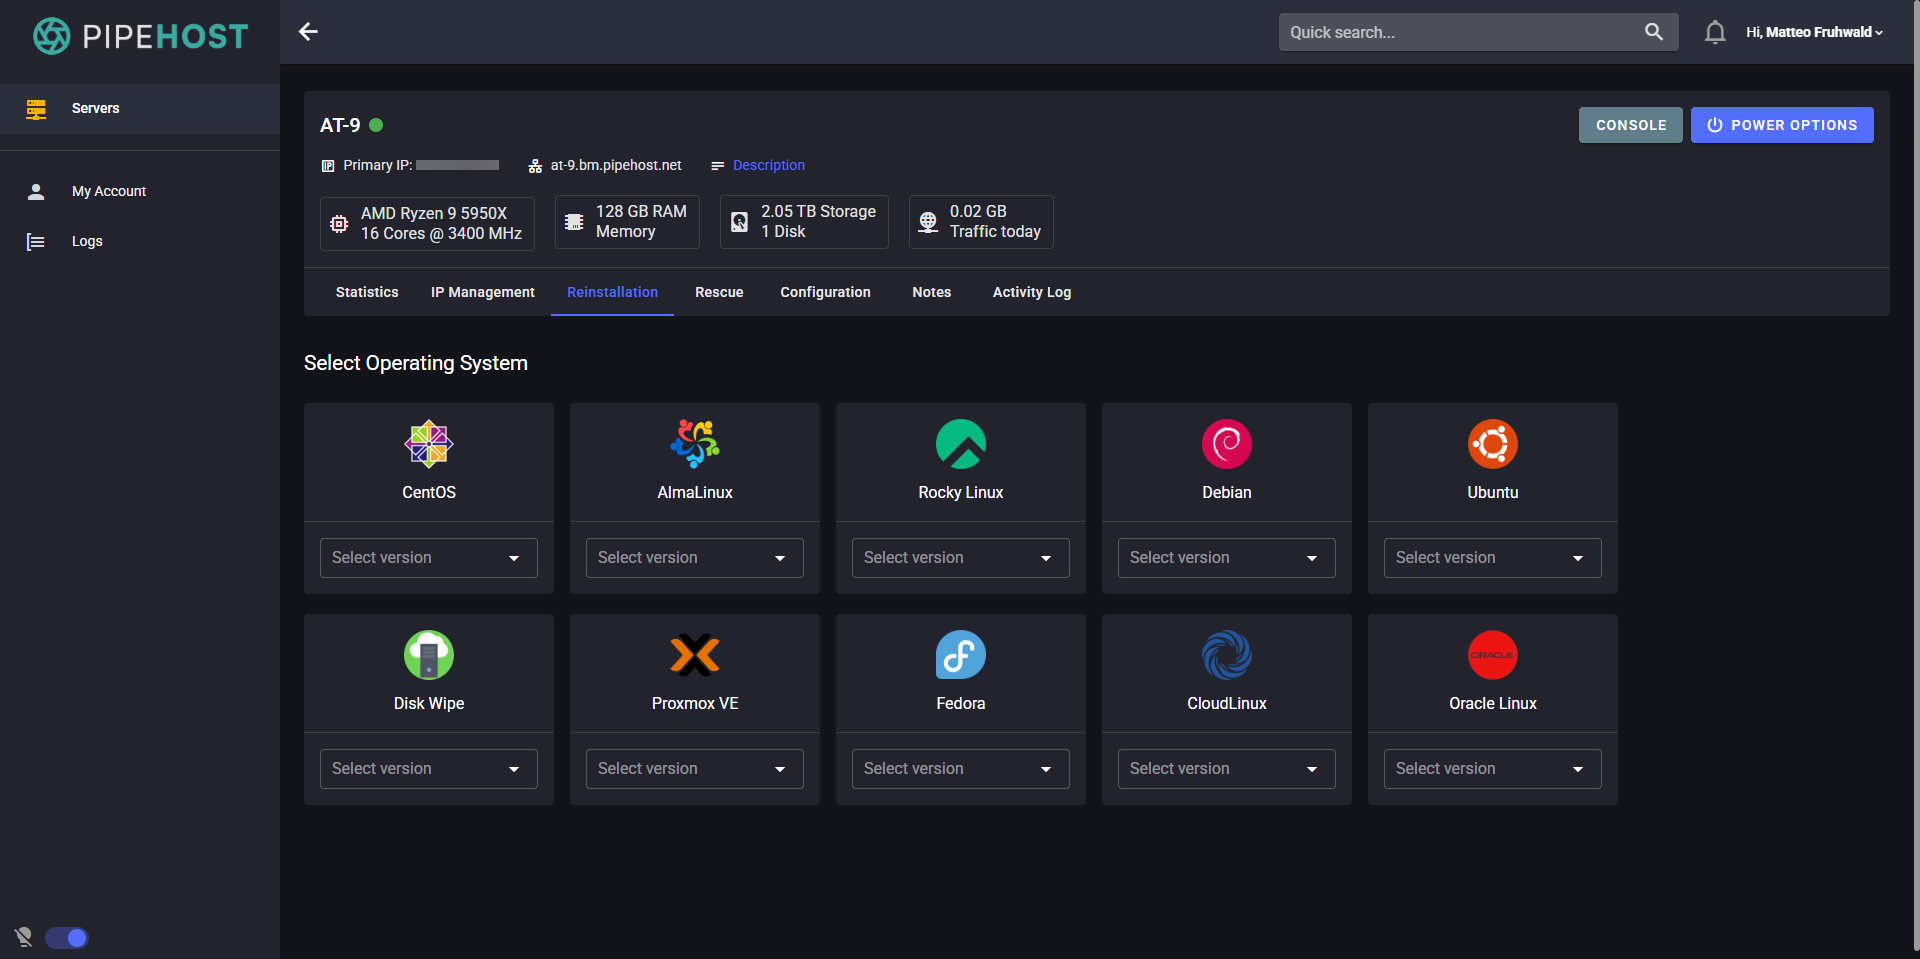Switch to the IP Management tab
The height and width of the screenshot is (959, 1920).
482,292
